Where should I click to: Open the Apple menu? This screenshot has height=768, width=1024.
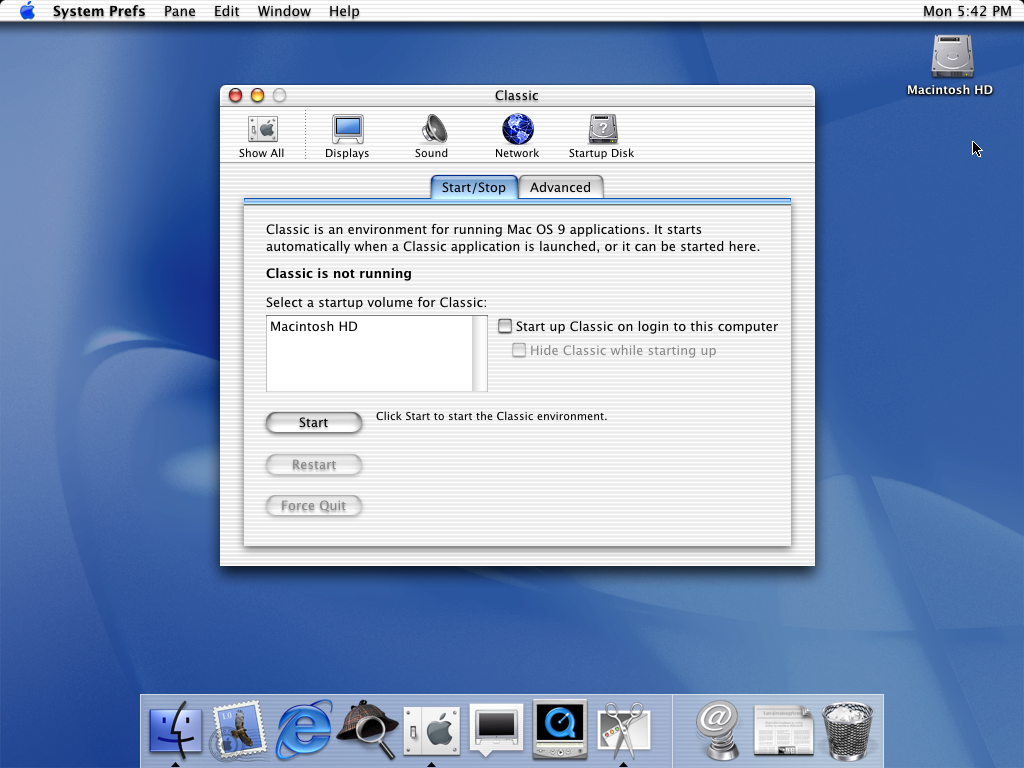pyautogui.click(x=27, y=11)
